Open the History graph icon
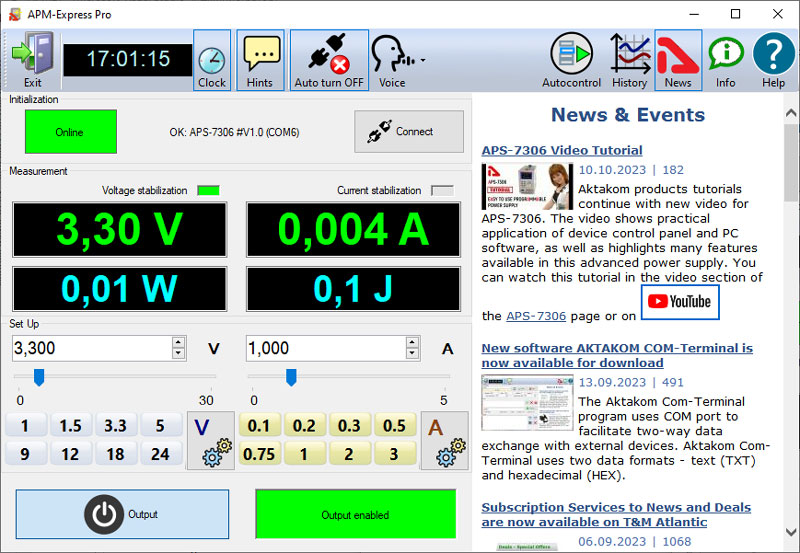800x553 pixels. pyautogui.click(x=630, y=60)
